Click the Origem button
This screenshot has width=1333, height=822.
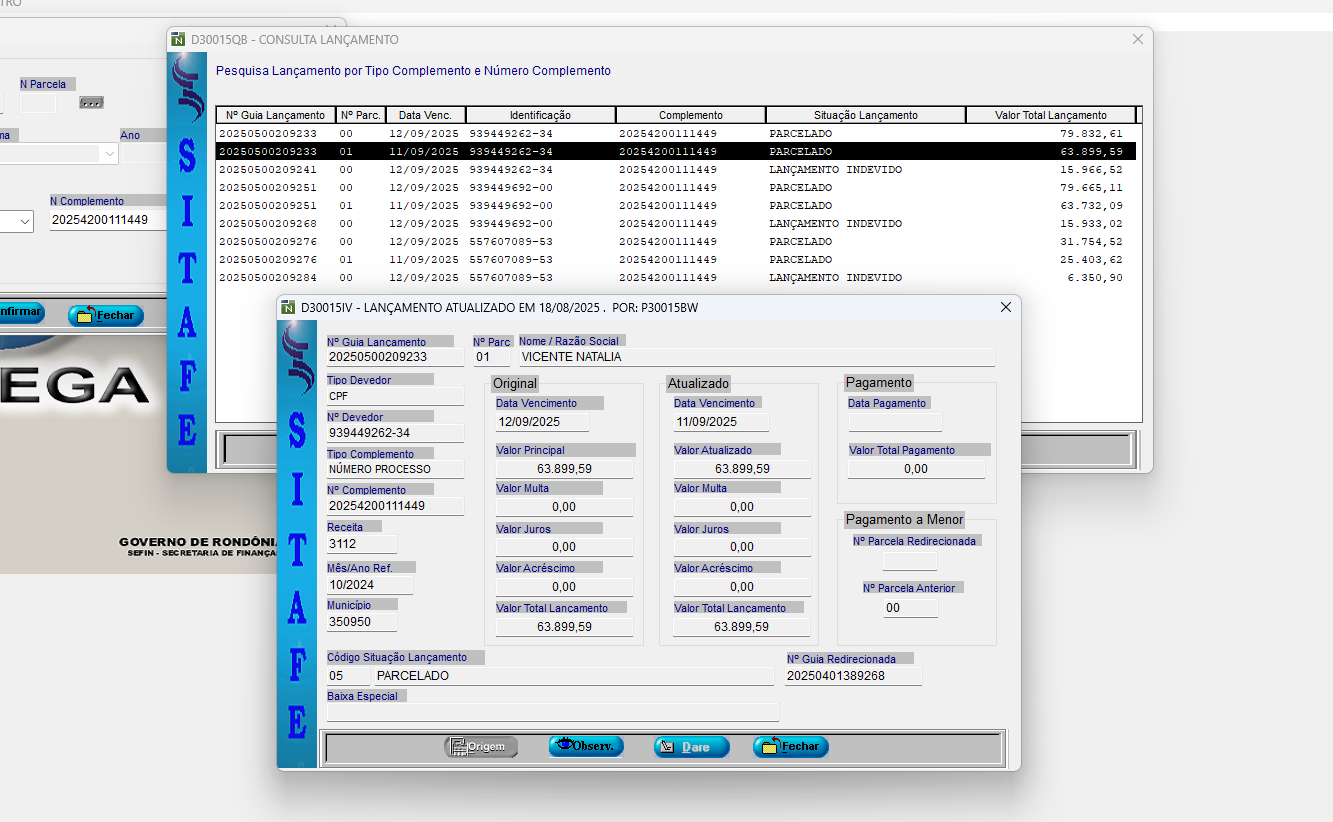coord(481,746)
